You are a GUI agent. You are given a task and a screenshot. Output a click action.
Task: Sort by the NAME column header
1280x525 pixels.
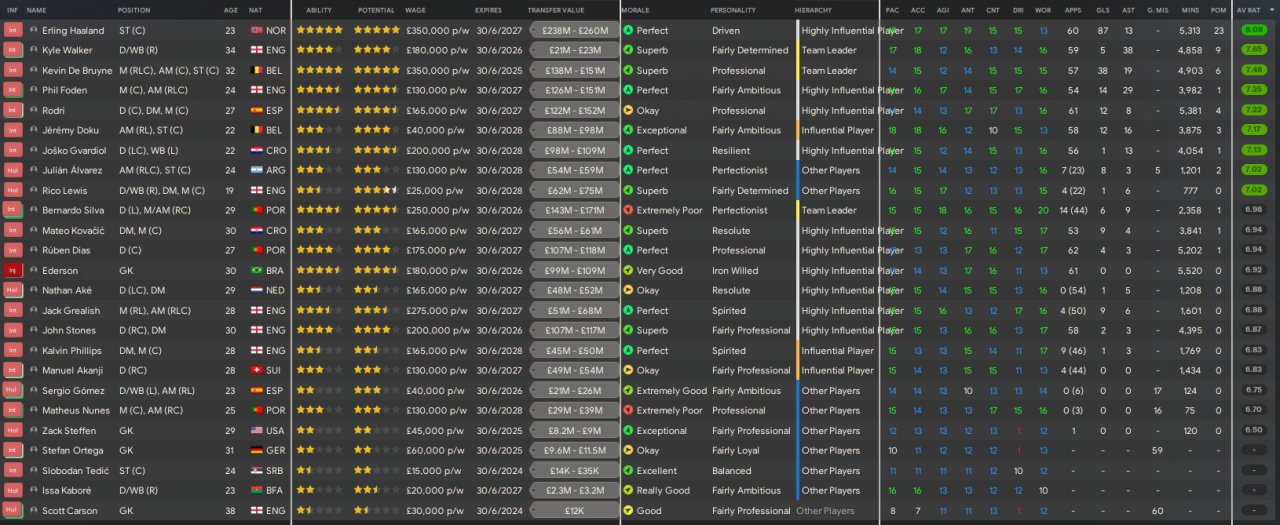(37, 9)
